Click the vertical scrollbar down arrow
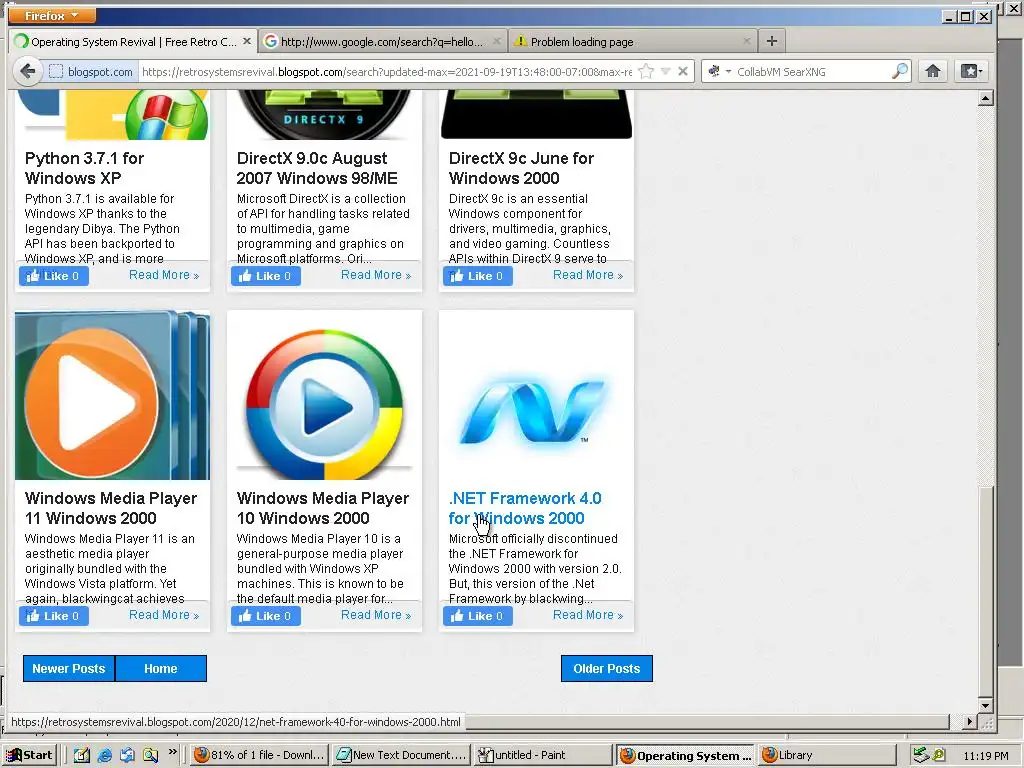The image size is (1024, 768). pyautogui.click(x=985, y=705)
